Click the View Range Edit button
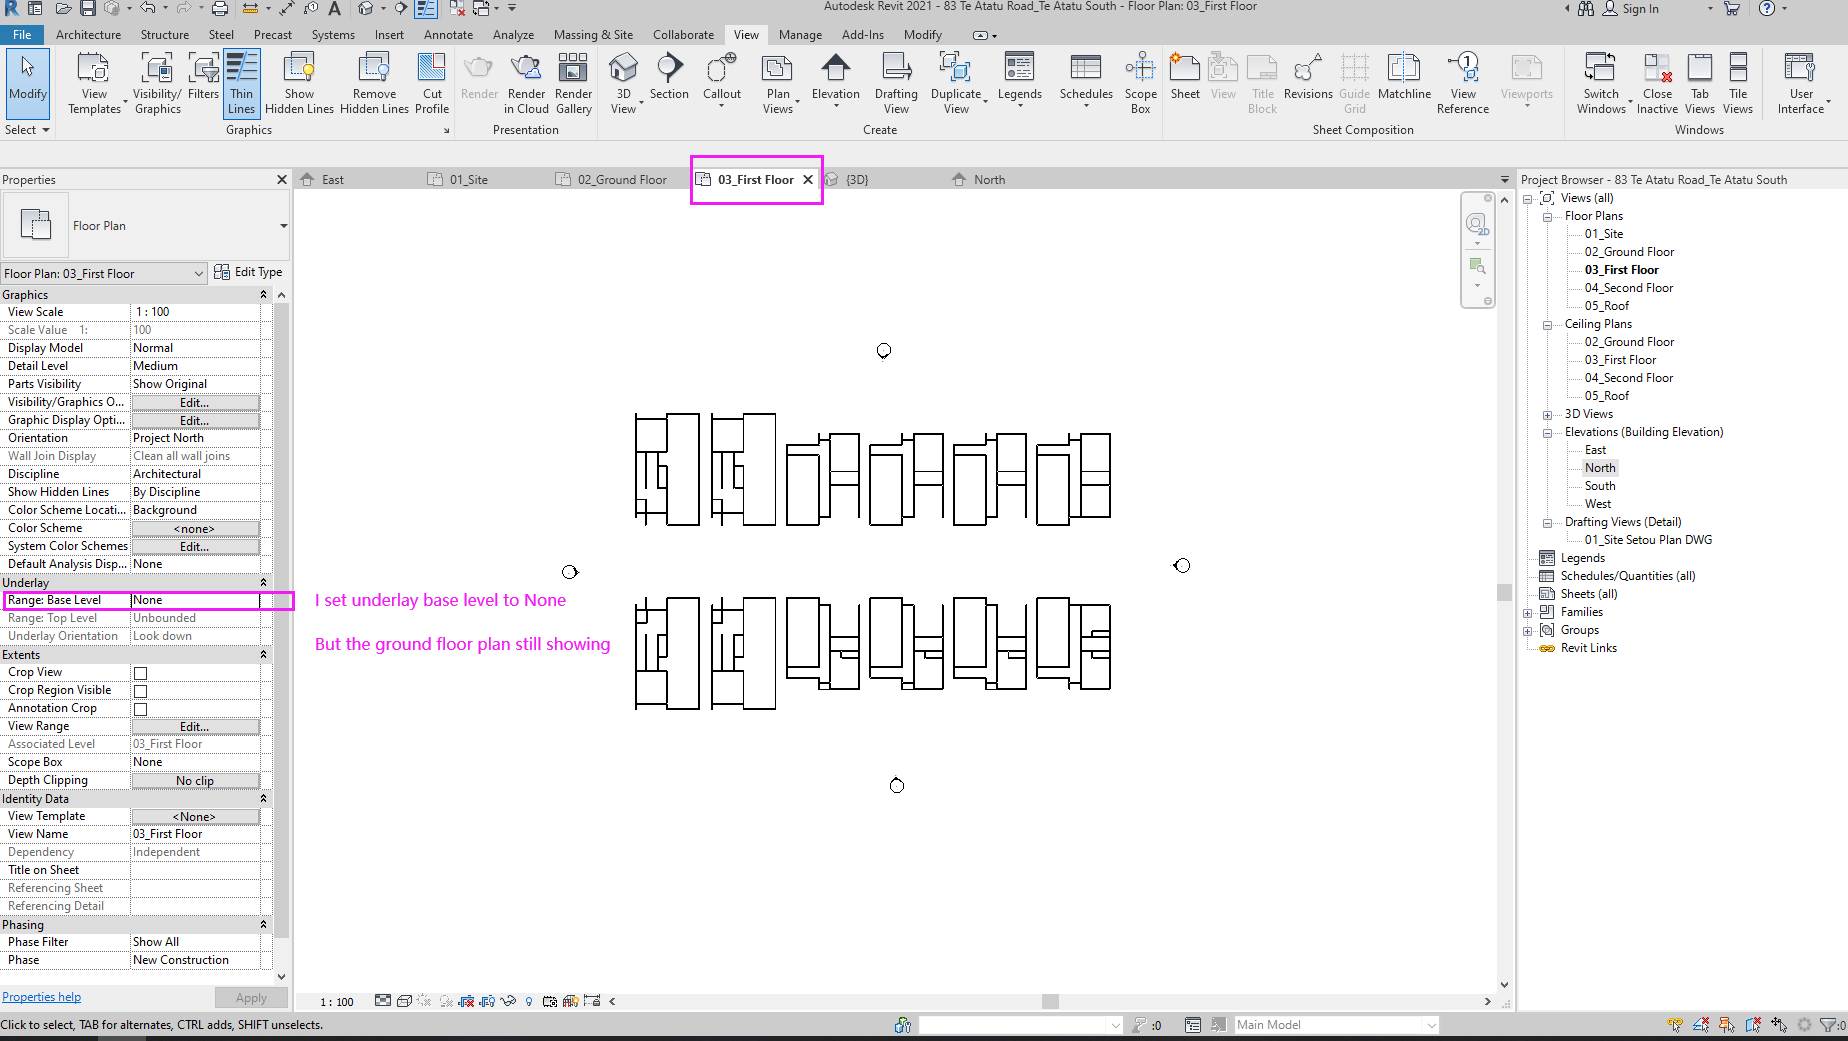This screenshot has width=1848, height=1041. point(195,726)
